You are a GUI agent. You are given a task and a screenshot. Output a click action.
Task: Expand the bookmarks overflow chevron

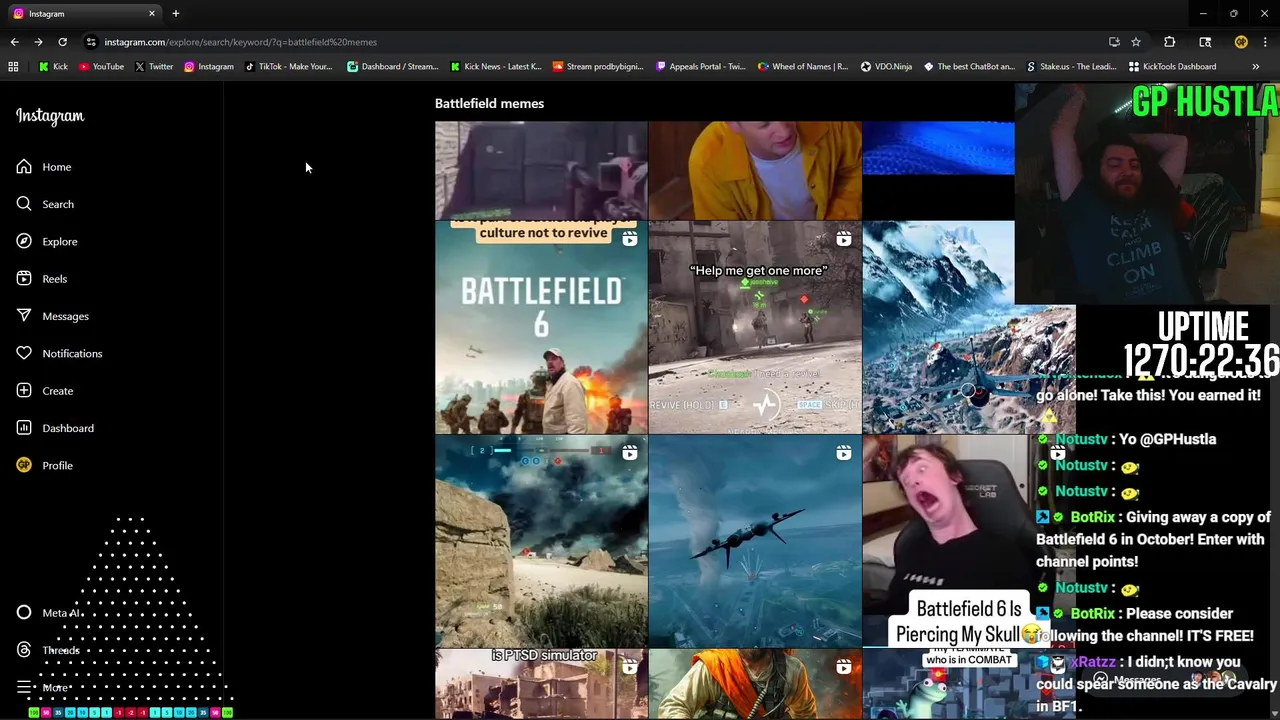pos(1255,67)
